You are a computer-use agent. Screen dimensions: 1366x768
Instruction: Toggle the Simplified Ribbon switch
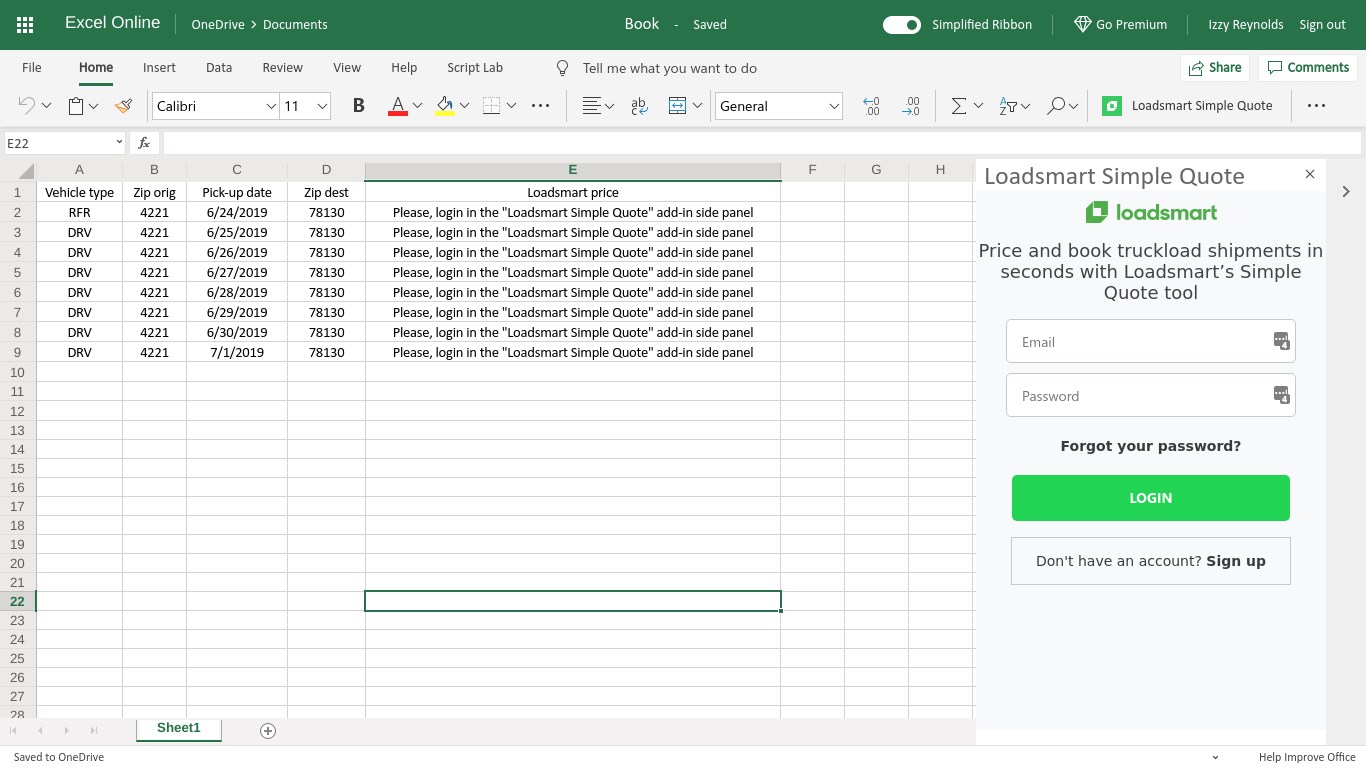[x=901, y=25]
